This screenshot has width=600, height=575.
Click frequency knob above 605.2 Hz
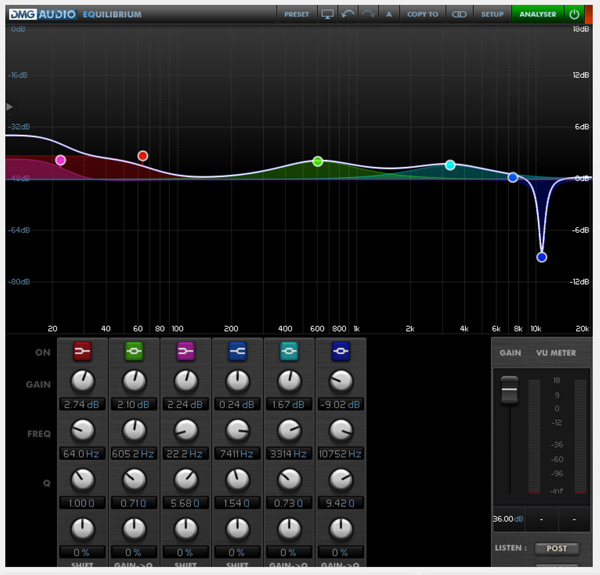[134, 430]
